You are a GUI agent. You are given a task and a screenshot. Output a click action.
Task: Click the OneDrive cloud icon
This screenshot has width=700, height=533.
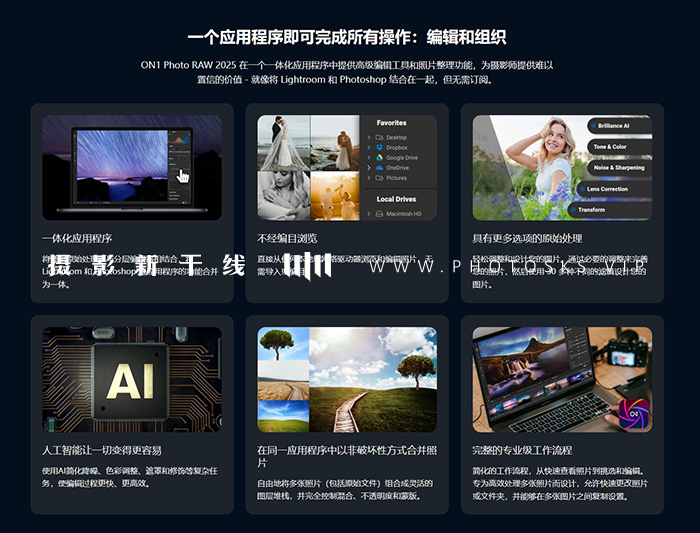coord(379,168)
